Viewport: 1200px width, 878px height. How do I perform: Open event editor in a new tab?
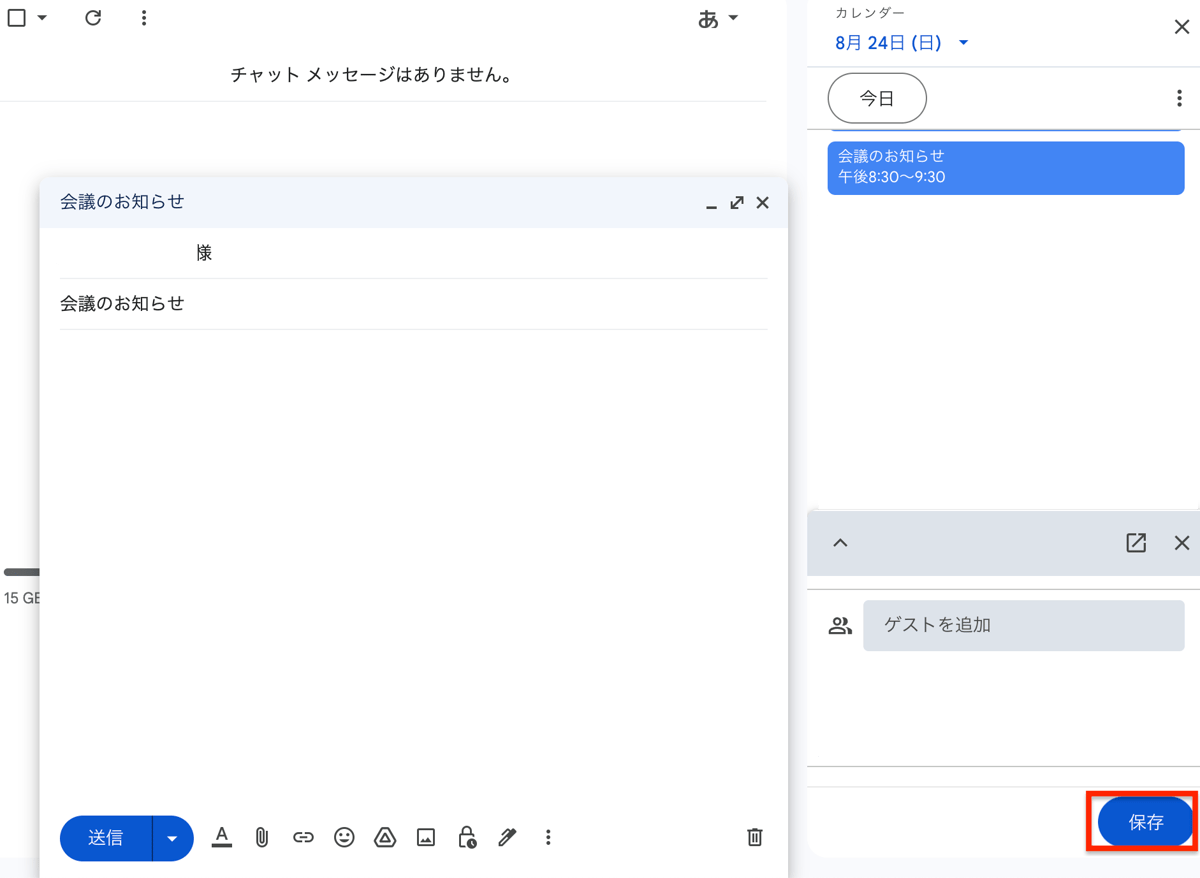point(1136,543)
